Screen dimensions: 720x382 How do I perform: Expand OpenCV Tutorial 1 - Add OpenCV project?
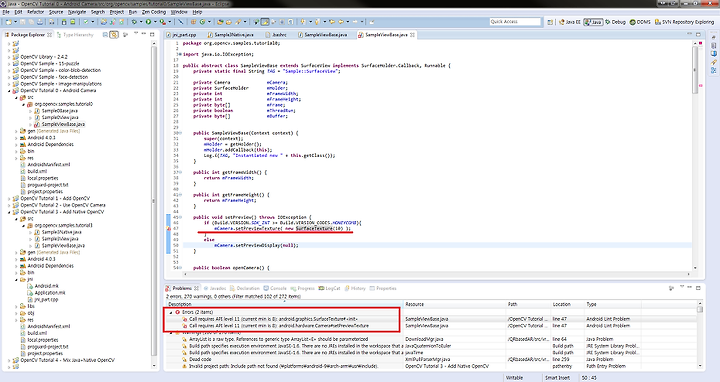[9, 198]
